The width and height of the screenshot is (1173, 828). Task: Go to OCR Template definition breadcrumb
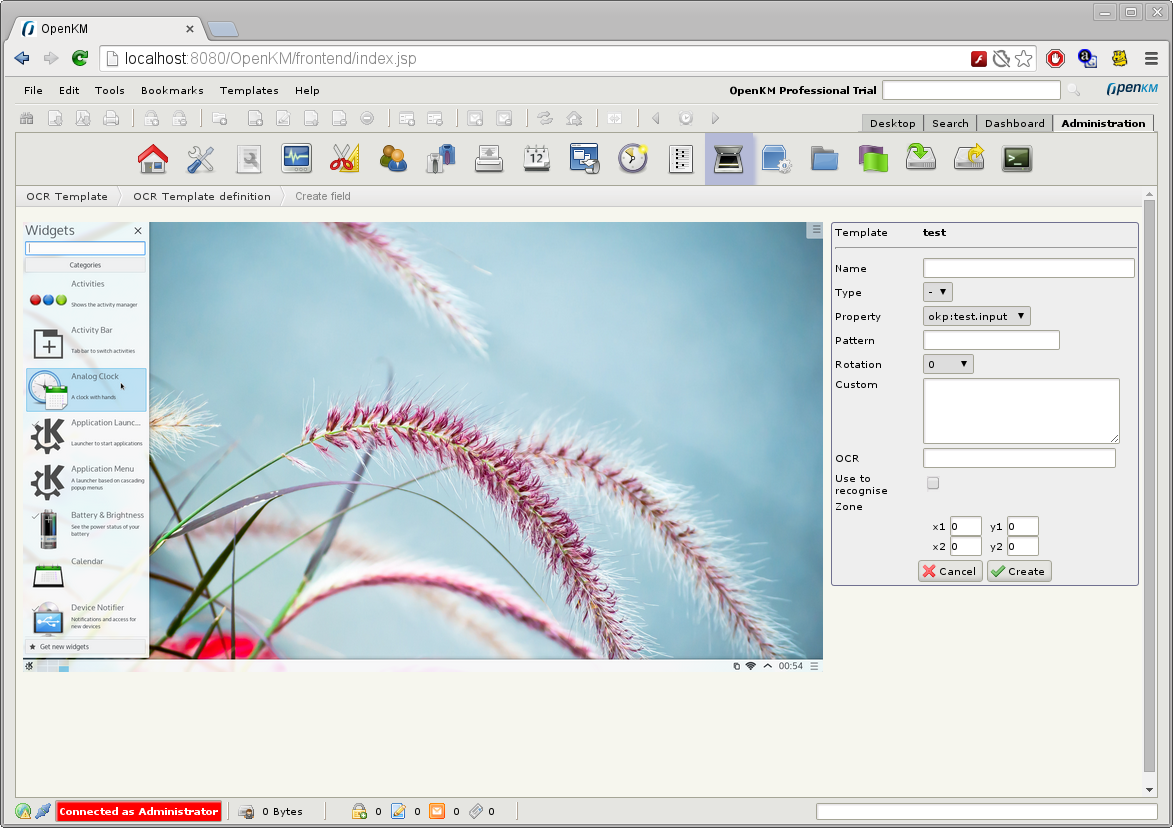(x=201, y=196)
